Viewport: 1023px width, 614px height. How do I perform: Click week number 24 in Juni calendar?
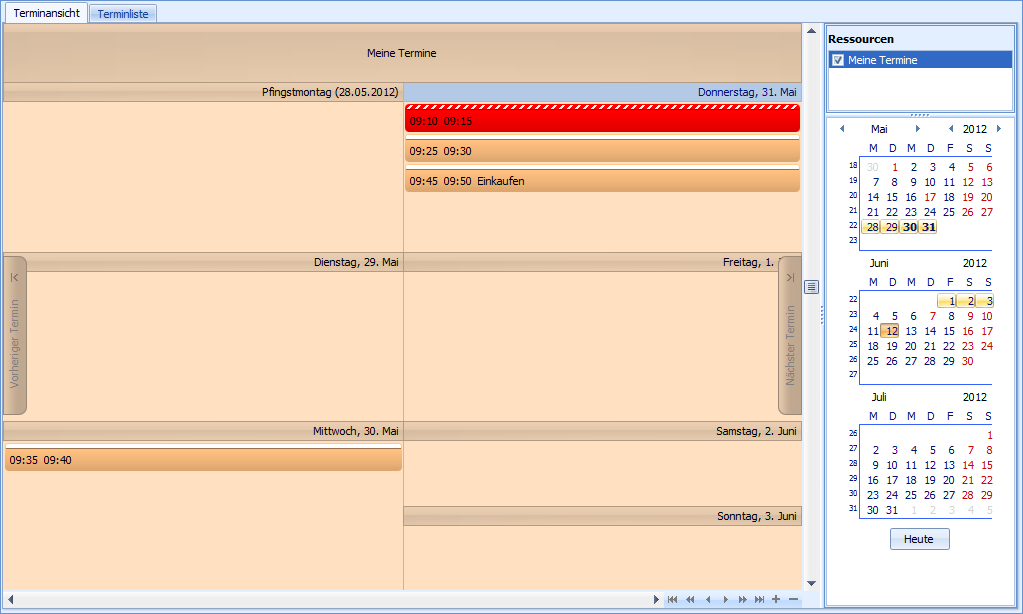pyautogui.click(x=853, y=329)
